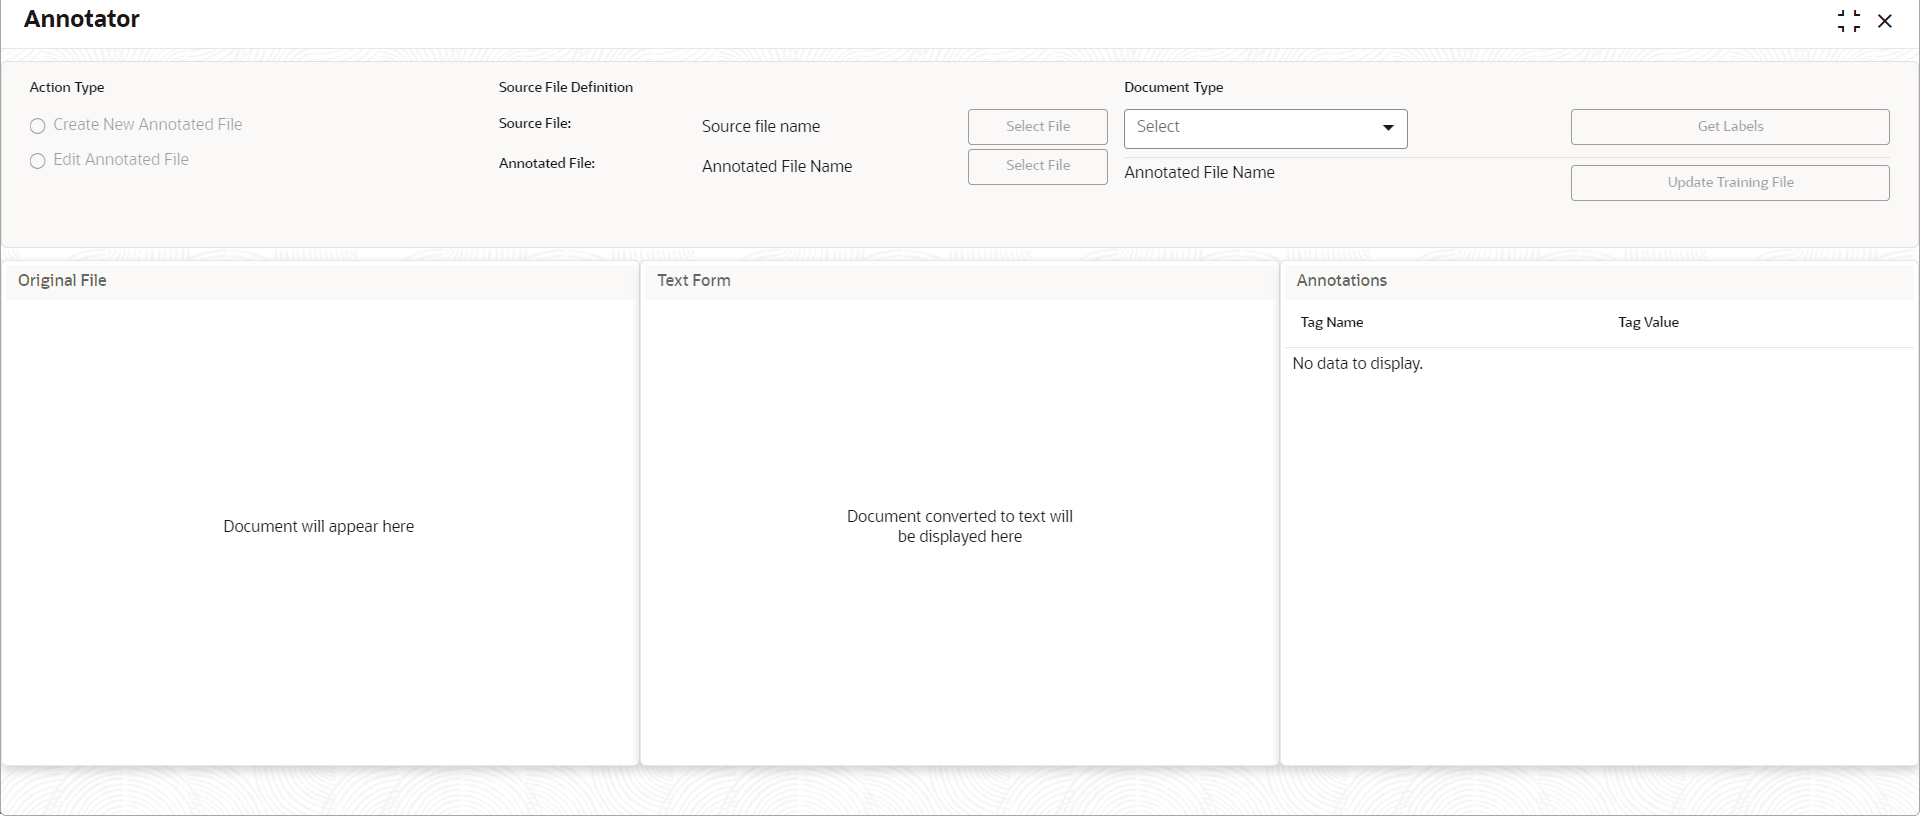Click the Annotator window title
The width and height of the screenshot is (1920, 816).
click(82, 19)
